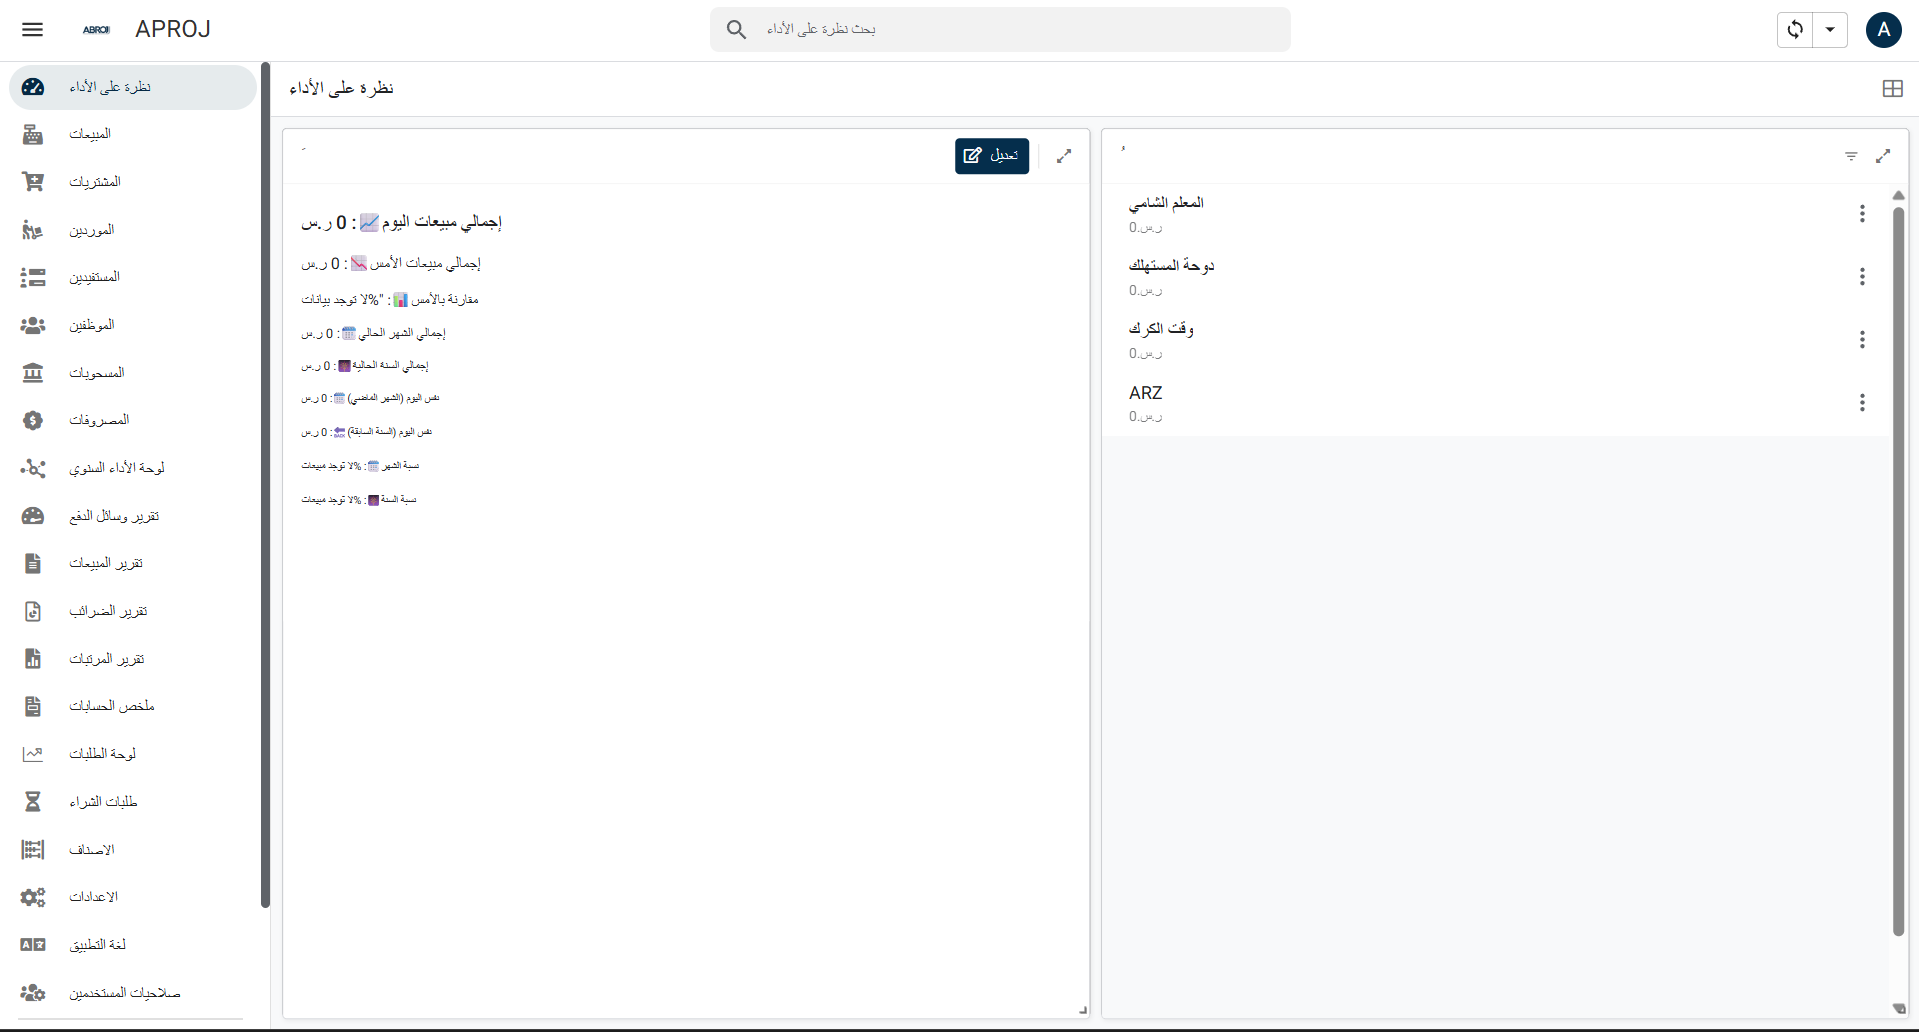
Task: Click the search field بحث نظرة على الأداء
Action: point(1000,29)
